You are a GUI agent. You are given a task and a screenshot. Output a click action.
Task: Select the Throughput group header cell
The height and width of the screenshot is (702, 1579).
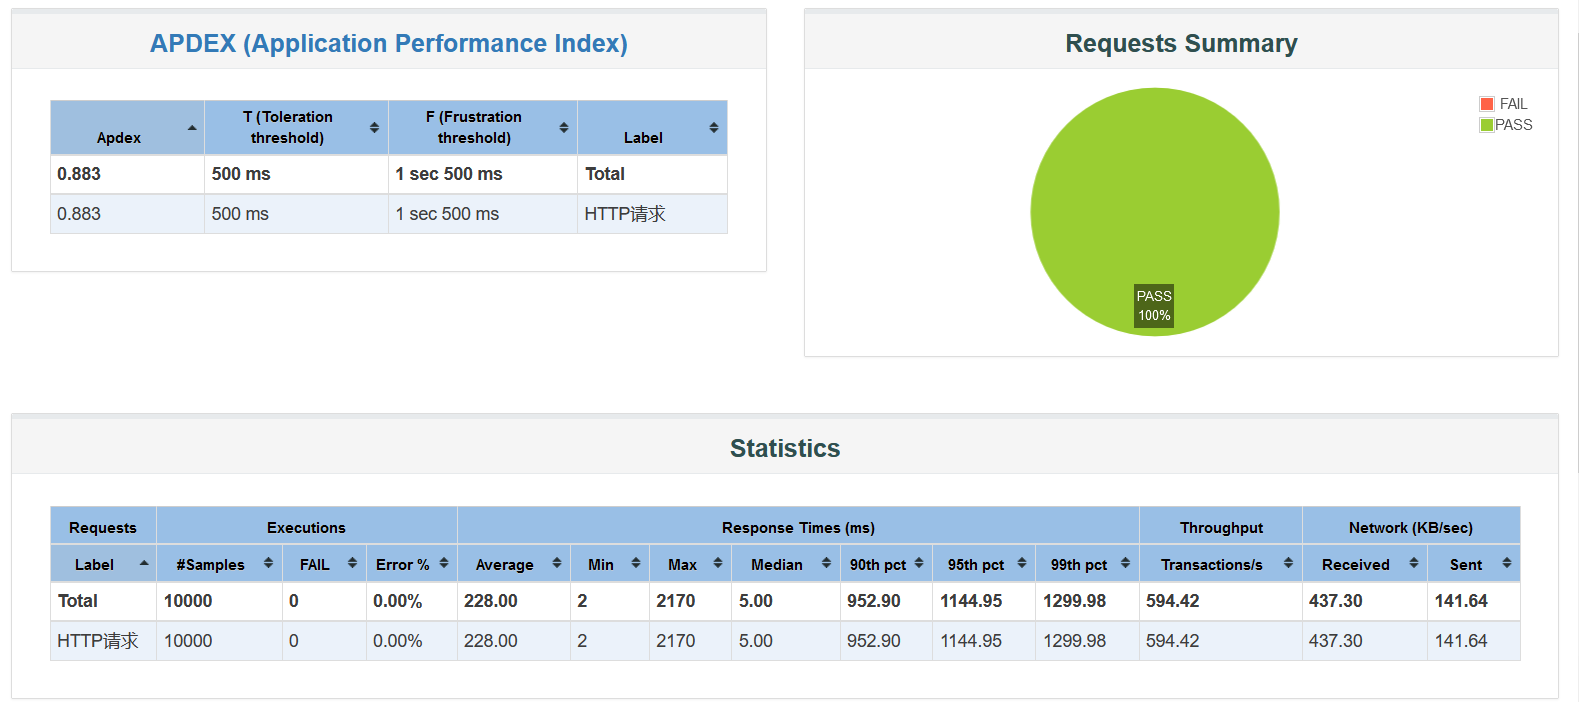tap(1221, 527)
